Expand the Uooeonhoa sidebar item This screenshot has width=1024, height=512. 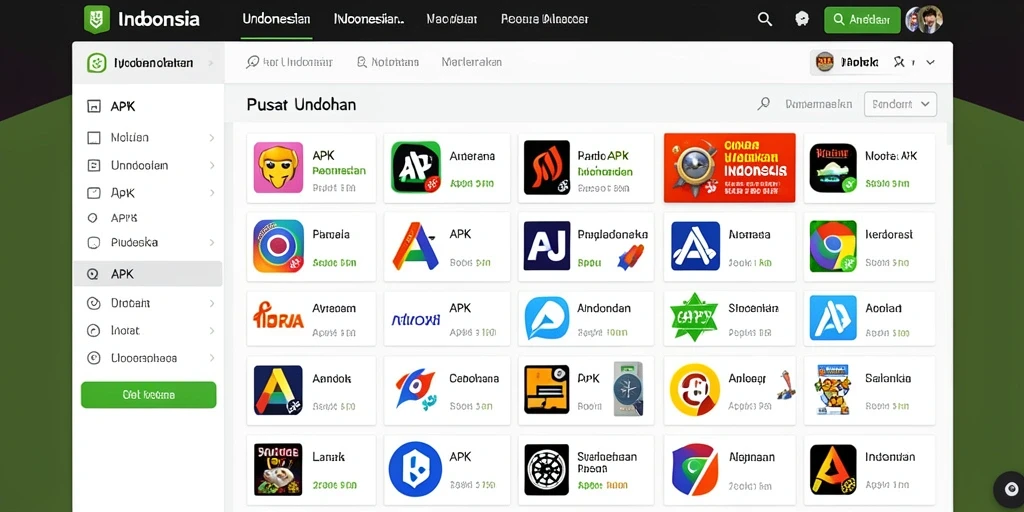(x=212, y=359)
